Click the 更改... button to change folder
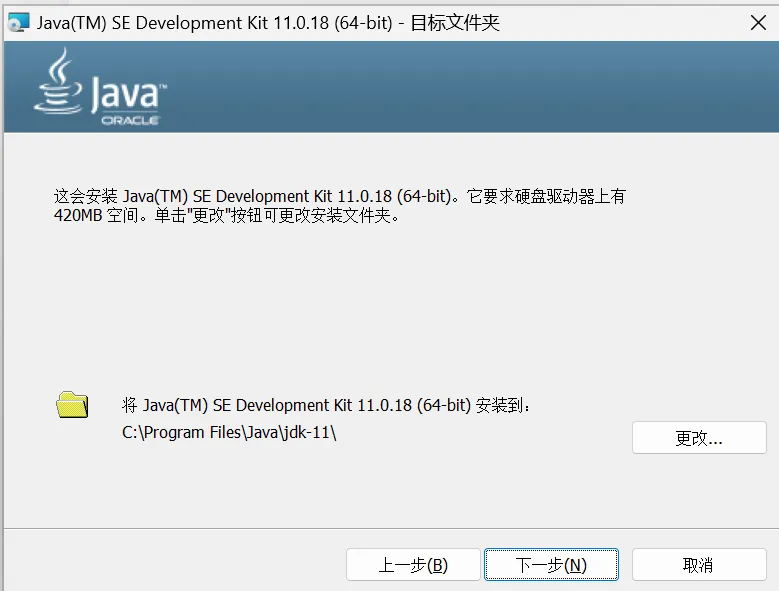Screen dimensions: 779x591 [699, 438]
